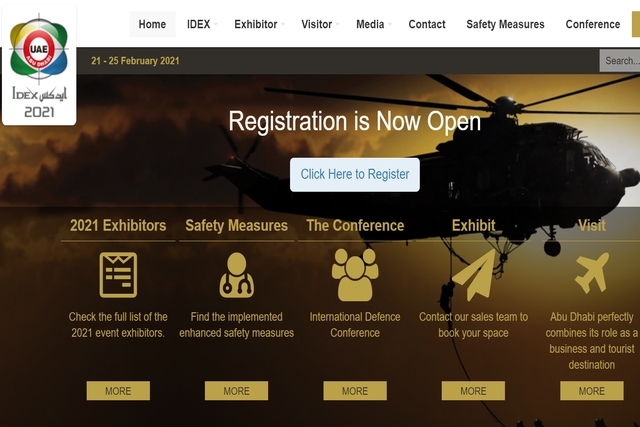Viewport: 640px width, 427px height.
Task: Click 'Contact our sales team to book your space' text
Action: click(x=473, y=325)
